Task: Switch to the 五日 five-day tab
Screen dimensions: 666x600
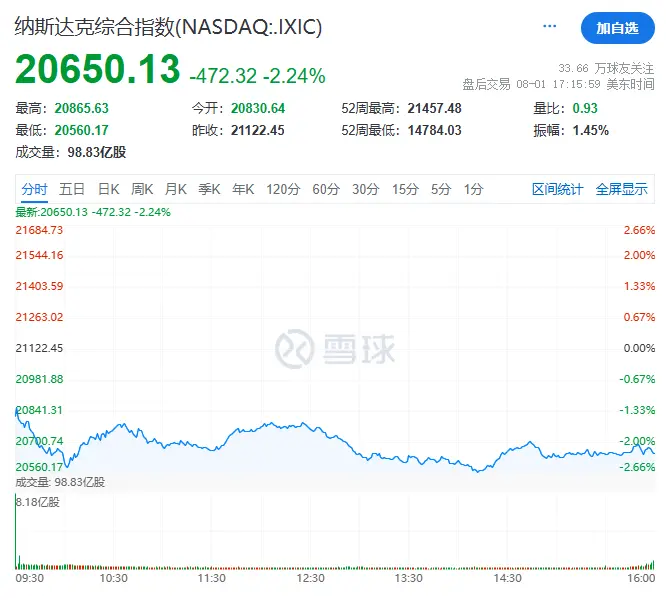Action: click(72, 189)
